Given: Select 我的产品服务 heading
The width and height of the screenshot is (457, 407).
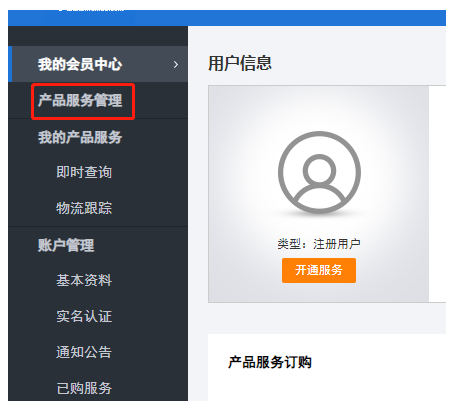Looking at the screenshot, I should click(x=80, y=137).
